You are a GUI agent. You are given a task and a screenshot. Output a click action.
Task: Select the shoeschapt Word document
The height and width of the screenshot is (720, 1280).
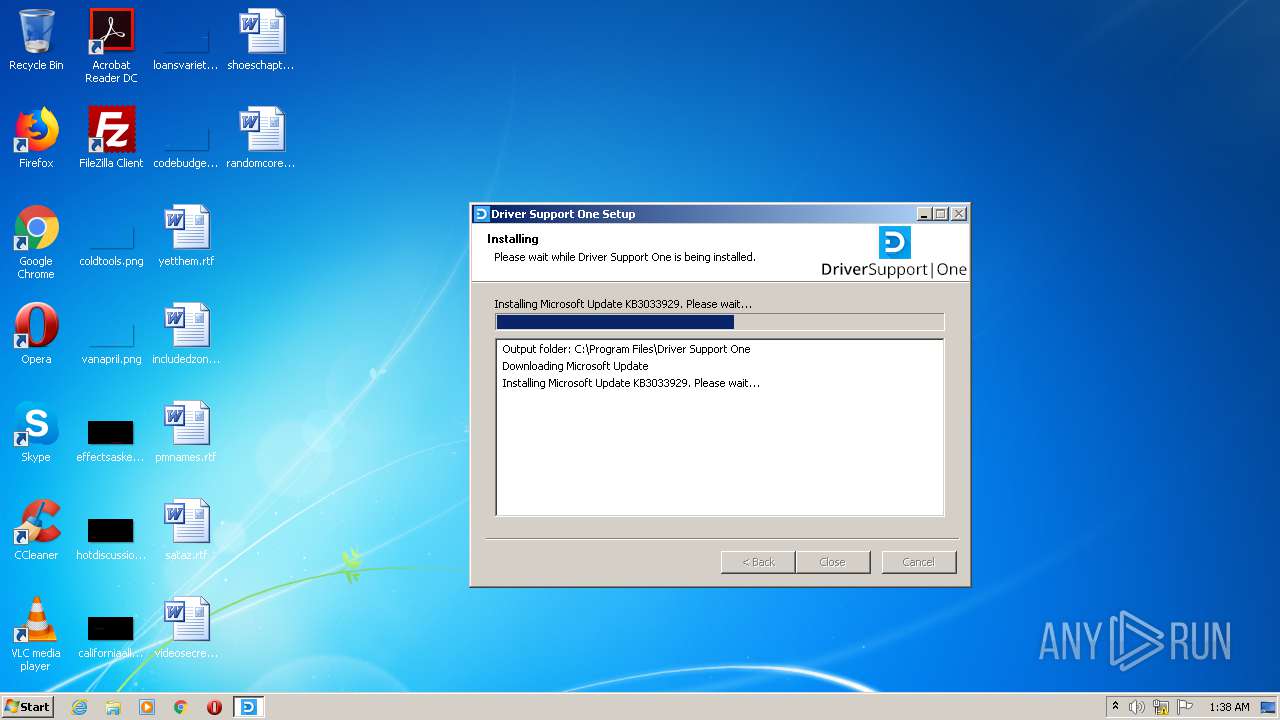coord(261,40)
